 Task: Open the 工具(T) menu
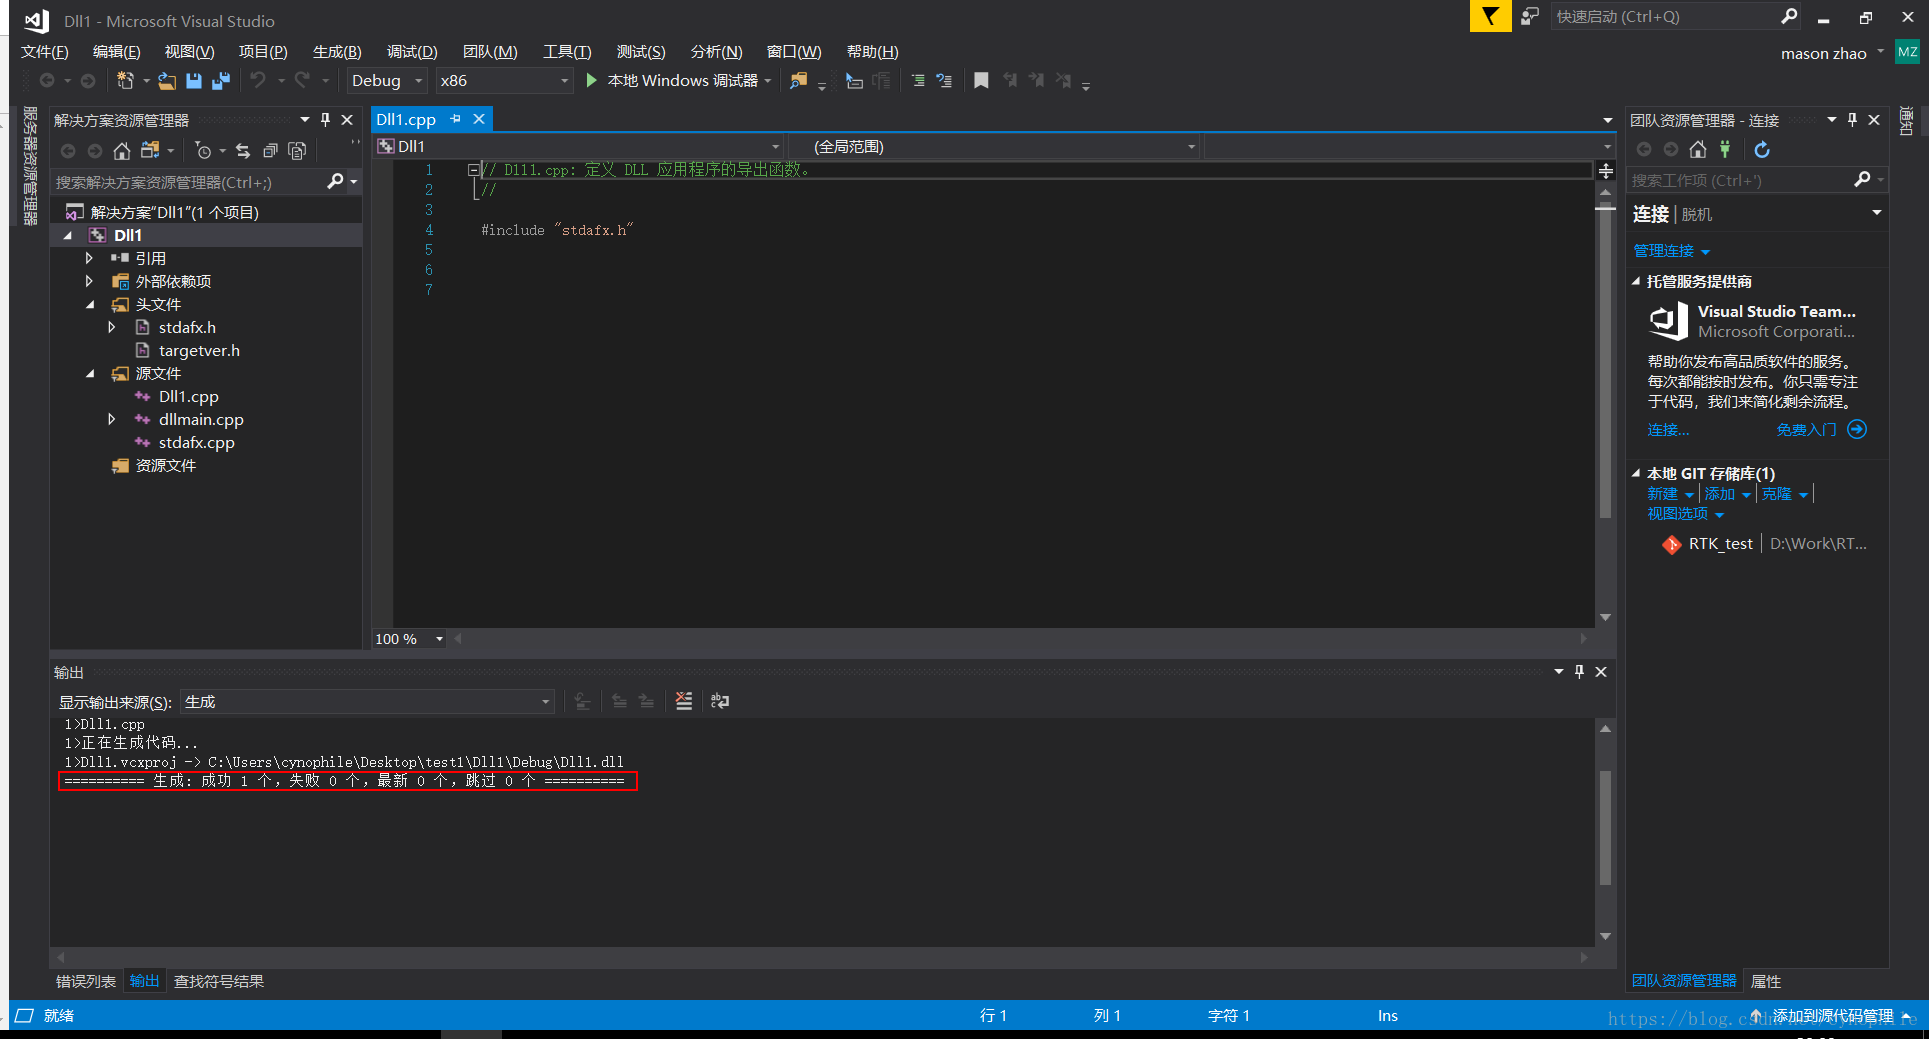pyautogui.click(x=567, y=51)
